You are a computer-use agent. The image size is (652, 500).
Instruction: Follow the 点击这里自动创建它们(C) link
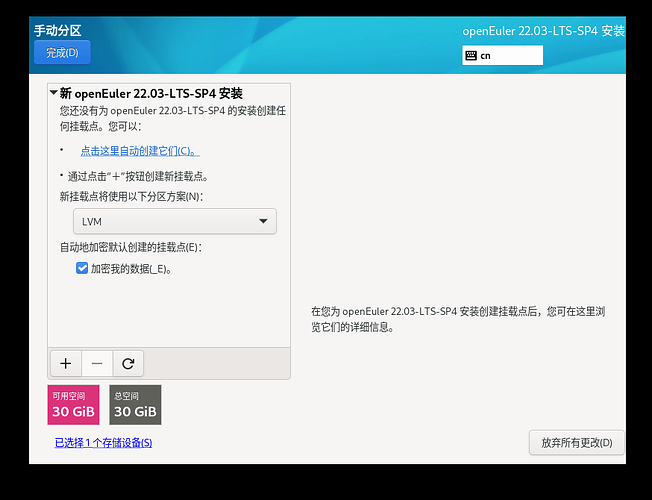[139, 151]
